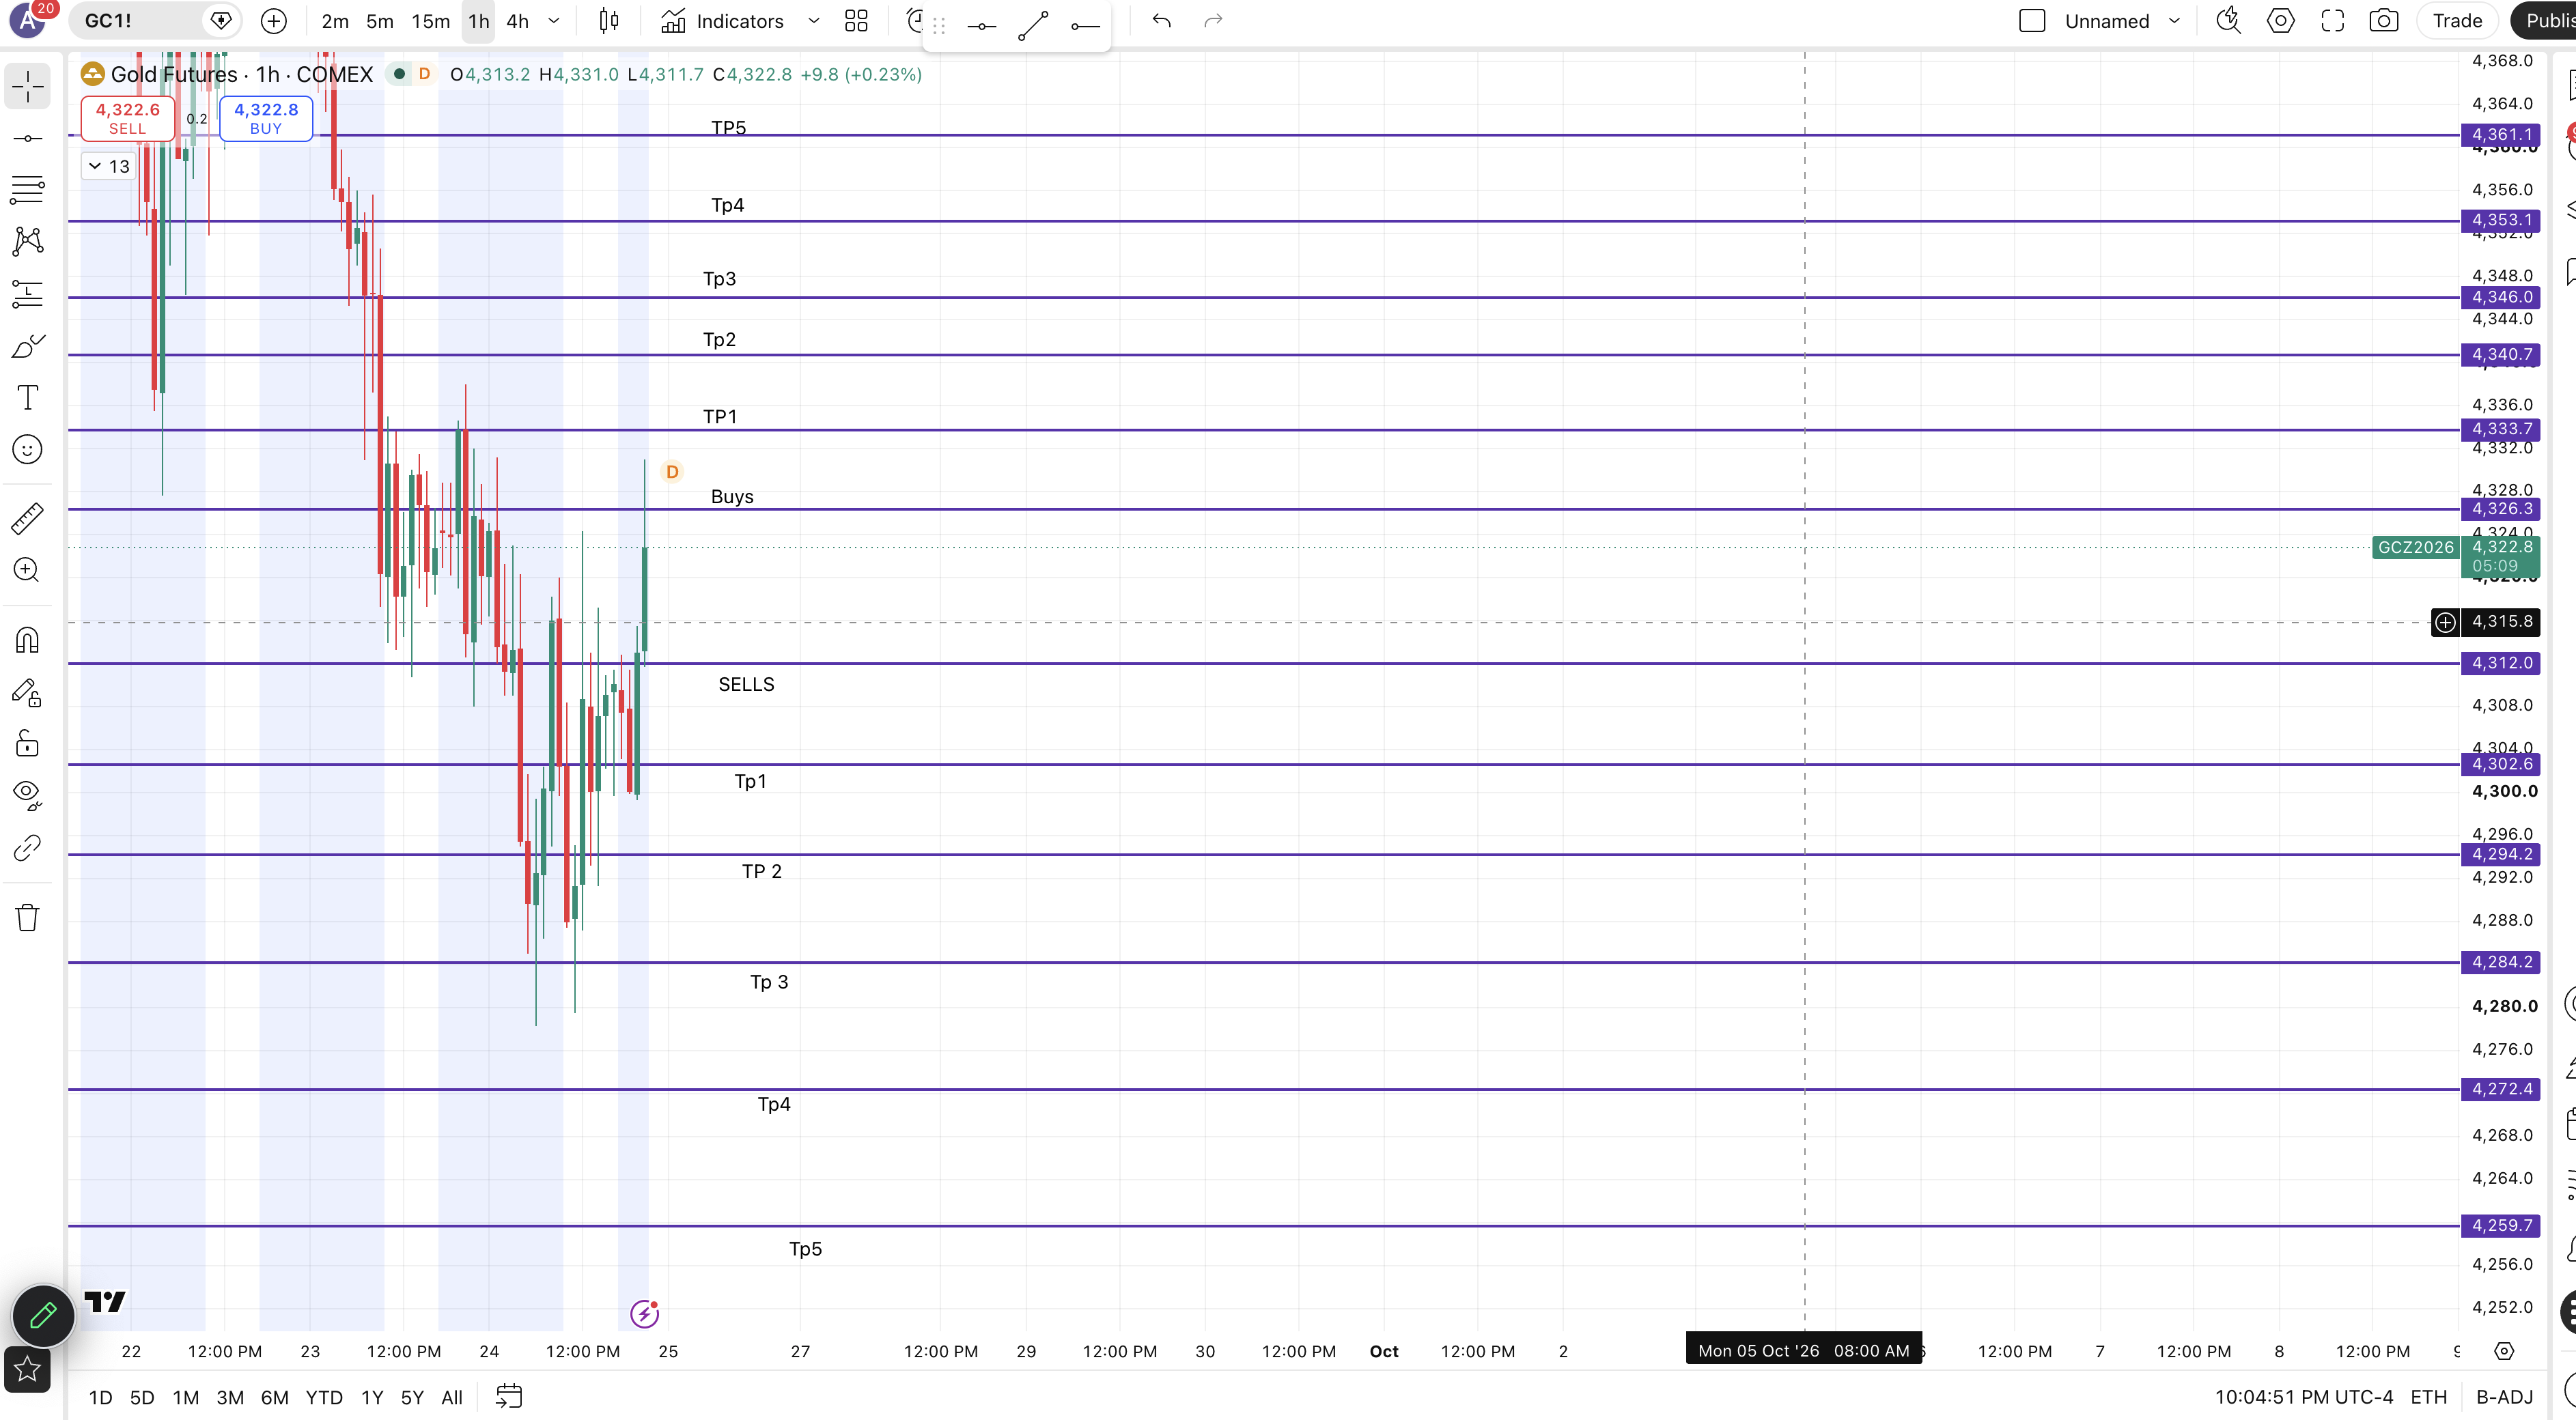Image resolution: width=2576 pixels, height=1420 pixels.
Task: Take a snapshot with the camera icon
Action: pos(2384,21)
